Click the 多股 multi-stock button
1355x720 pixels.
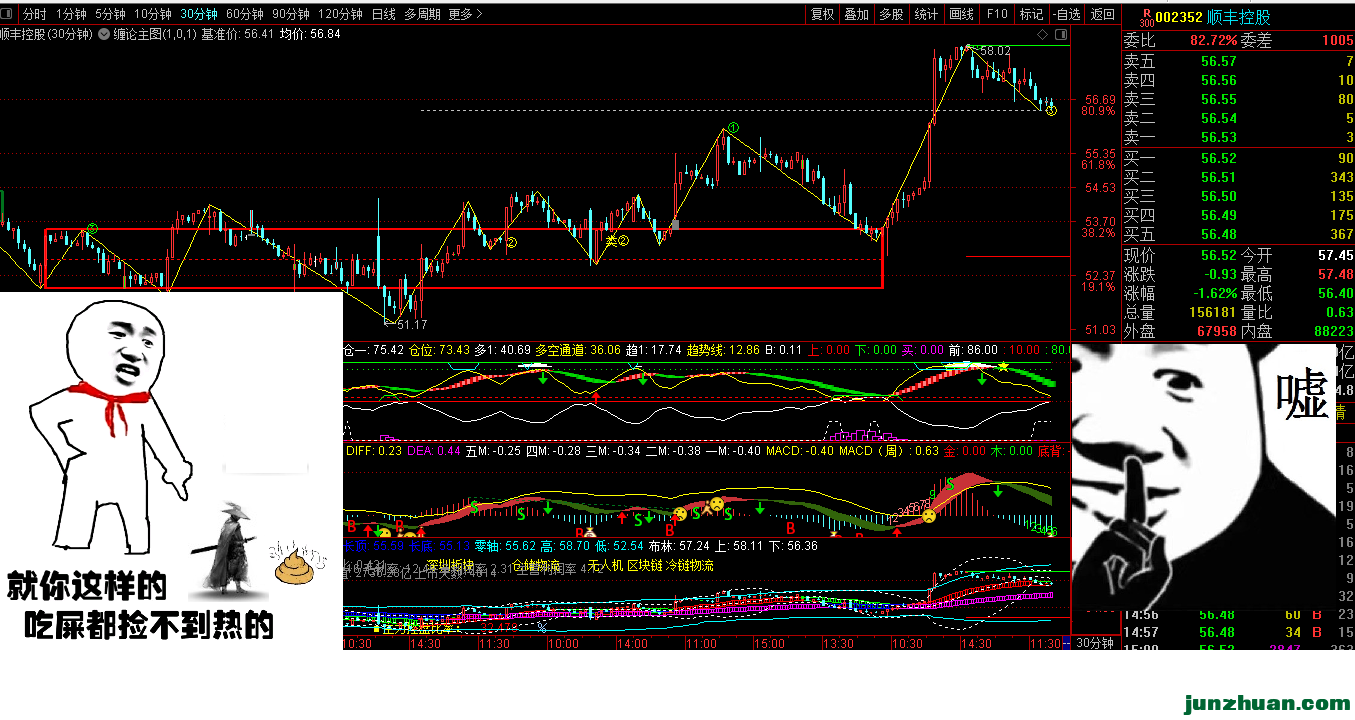tap(891, 14)
